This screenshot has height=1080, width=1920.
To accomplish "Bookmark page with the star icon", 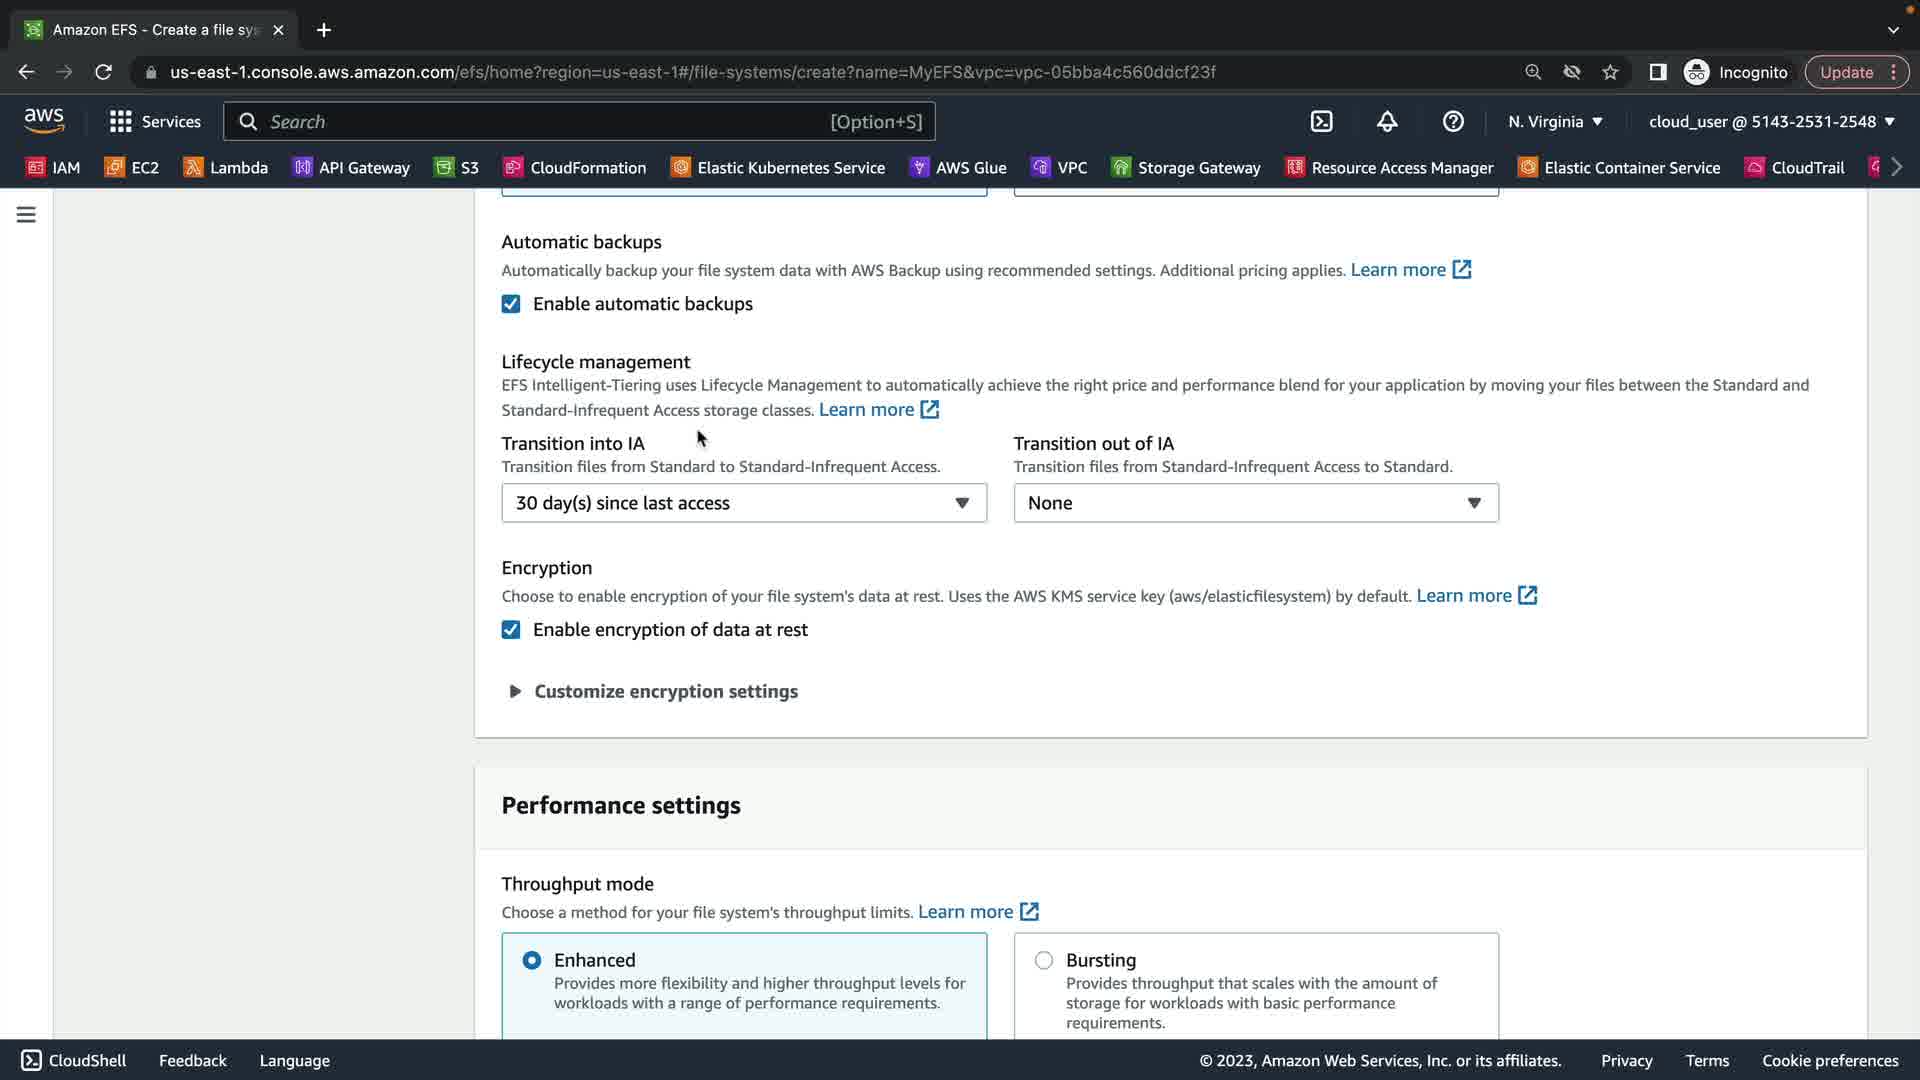I will [x=1610, y=72].
